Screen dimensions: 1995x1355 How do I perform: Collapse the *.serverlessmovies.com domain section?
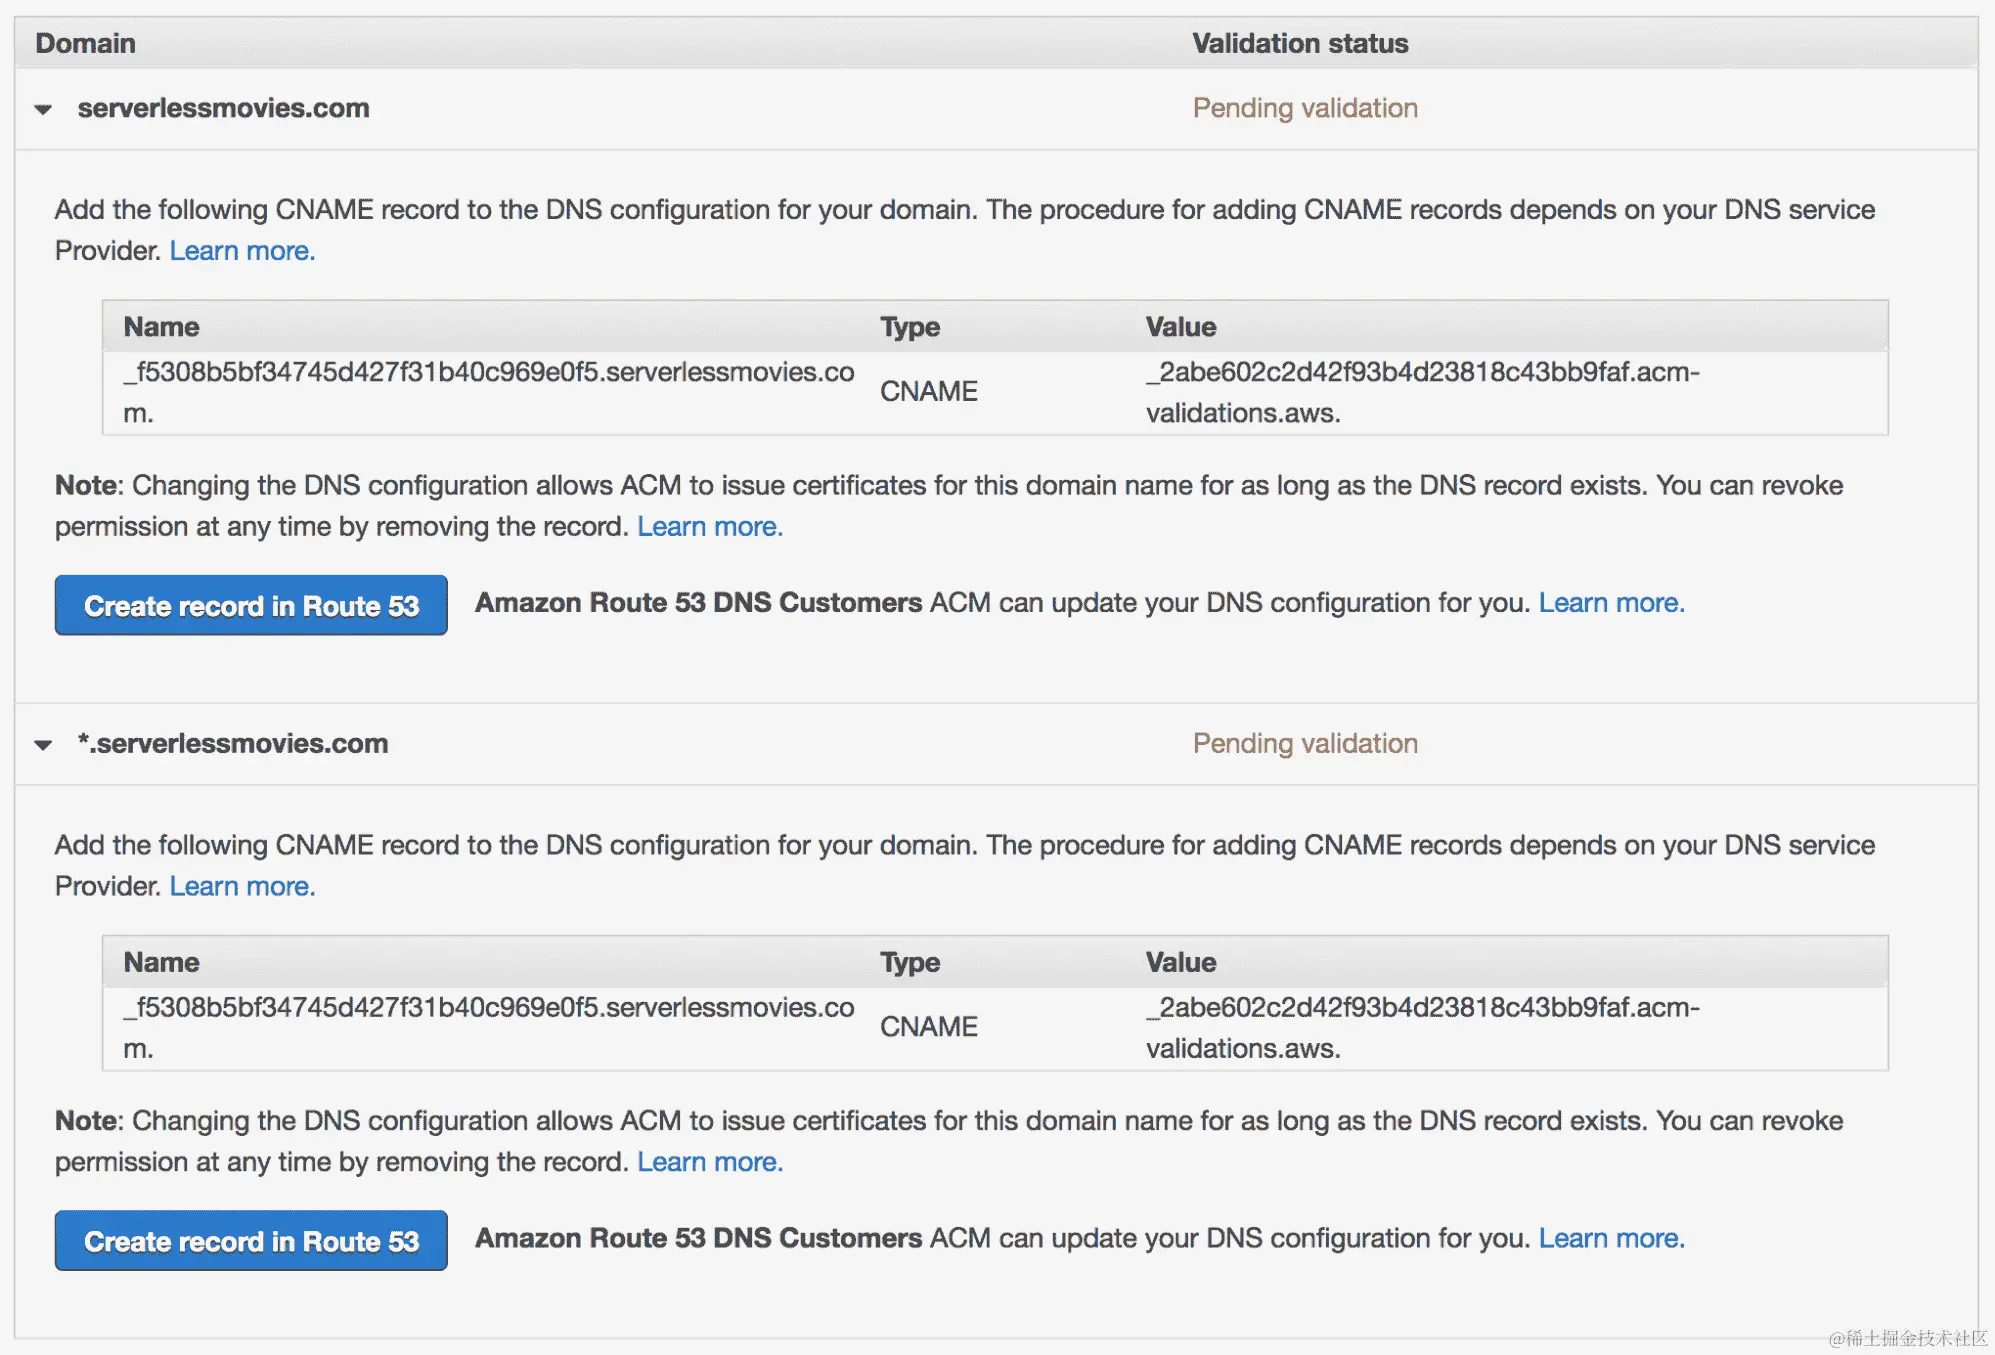point(43,745)
